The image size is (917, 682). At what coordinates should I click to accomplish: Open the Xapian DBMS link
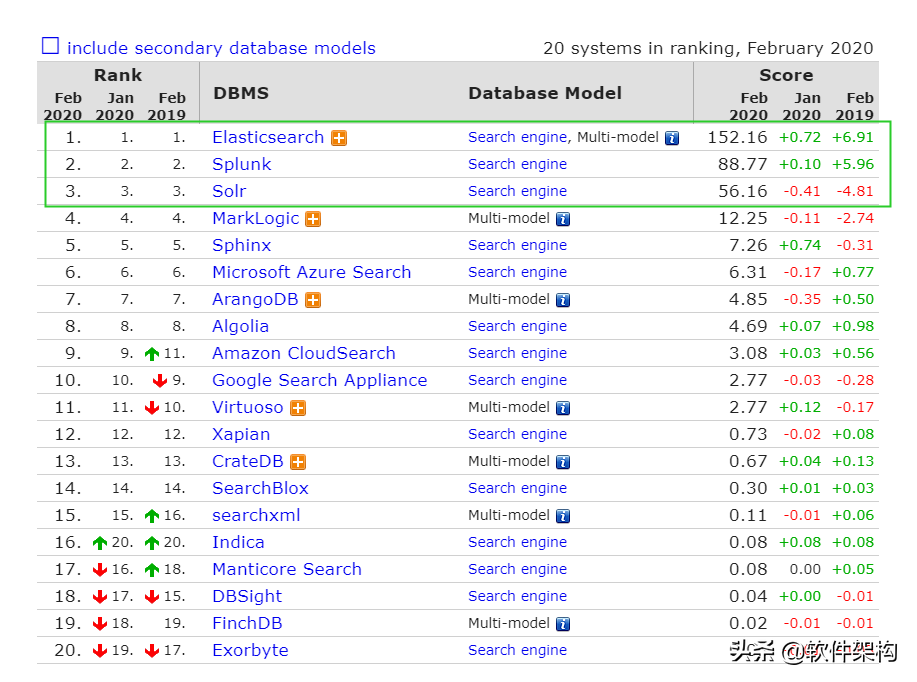(241, 434)
